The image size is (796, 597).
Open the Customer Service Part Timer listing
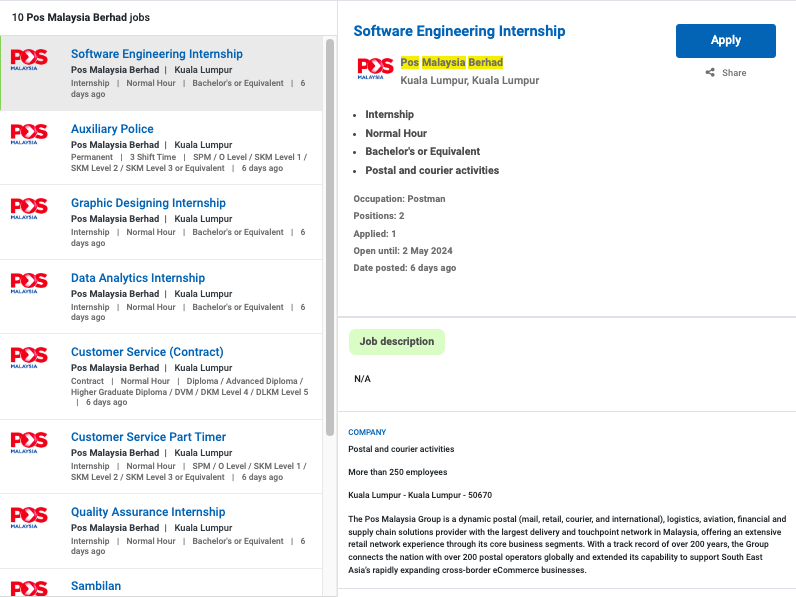tap(148, 437)
